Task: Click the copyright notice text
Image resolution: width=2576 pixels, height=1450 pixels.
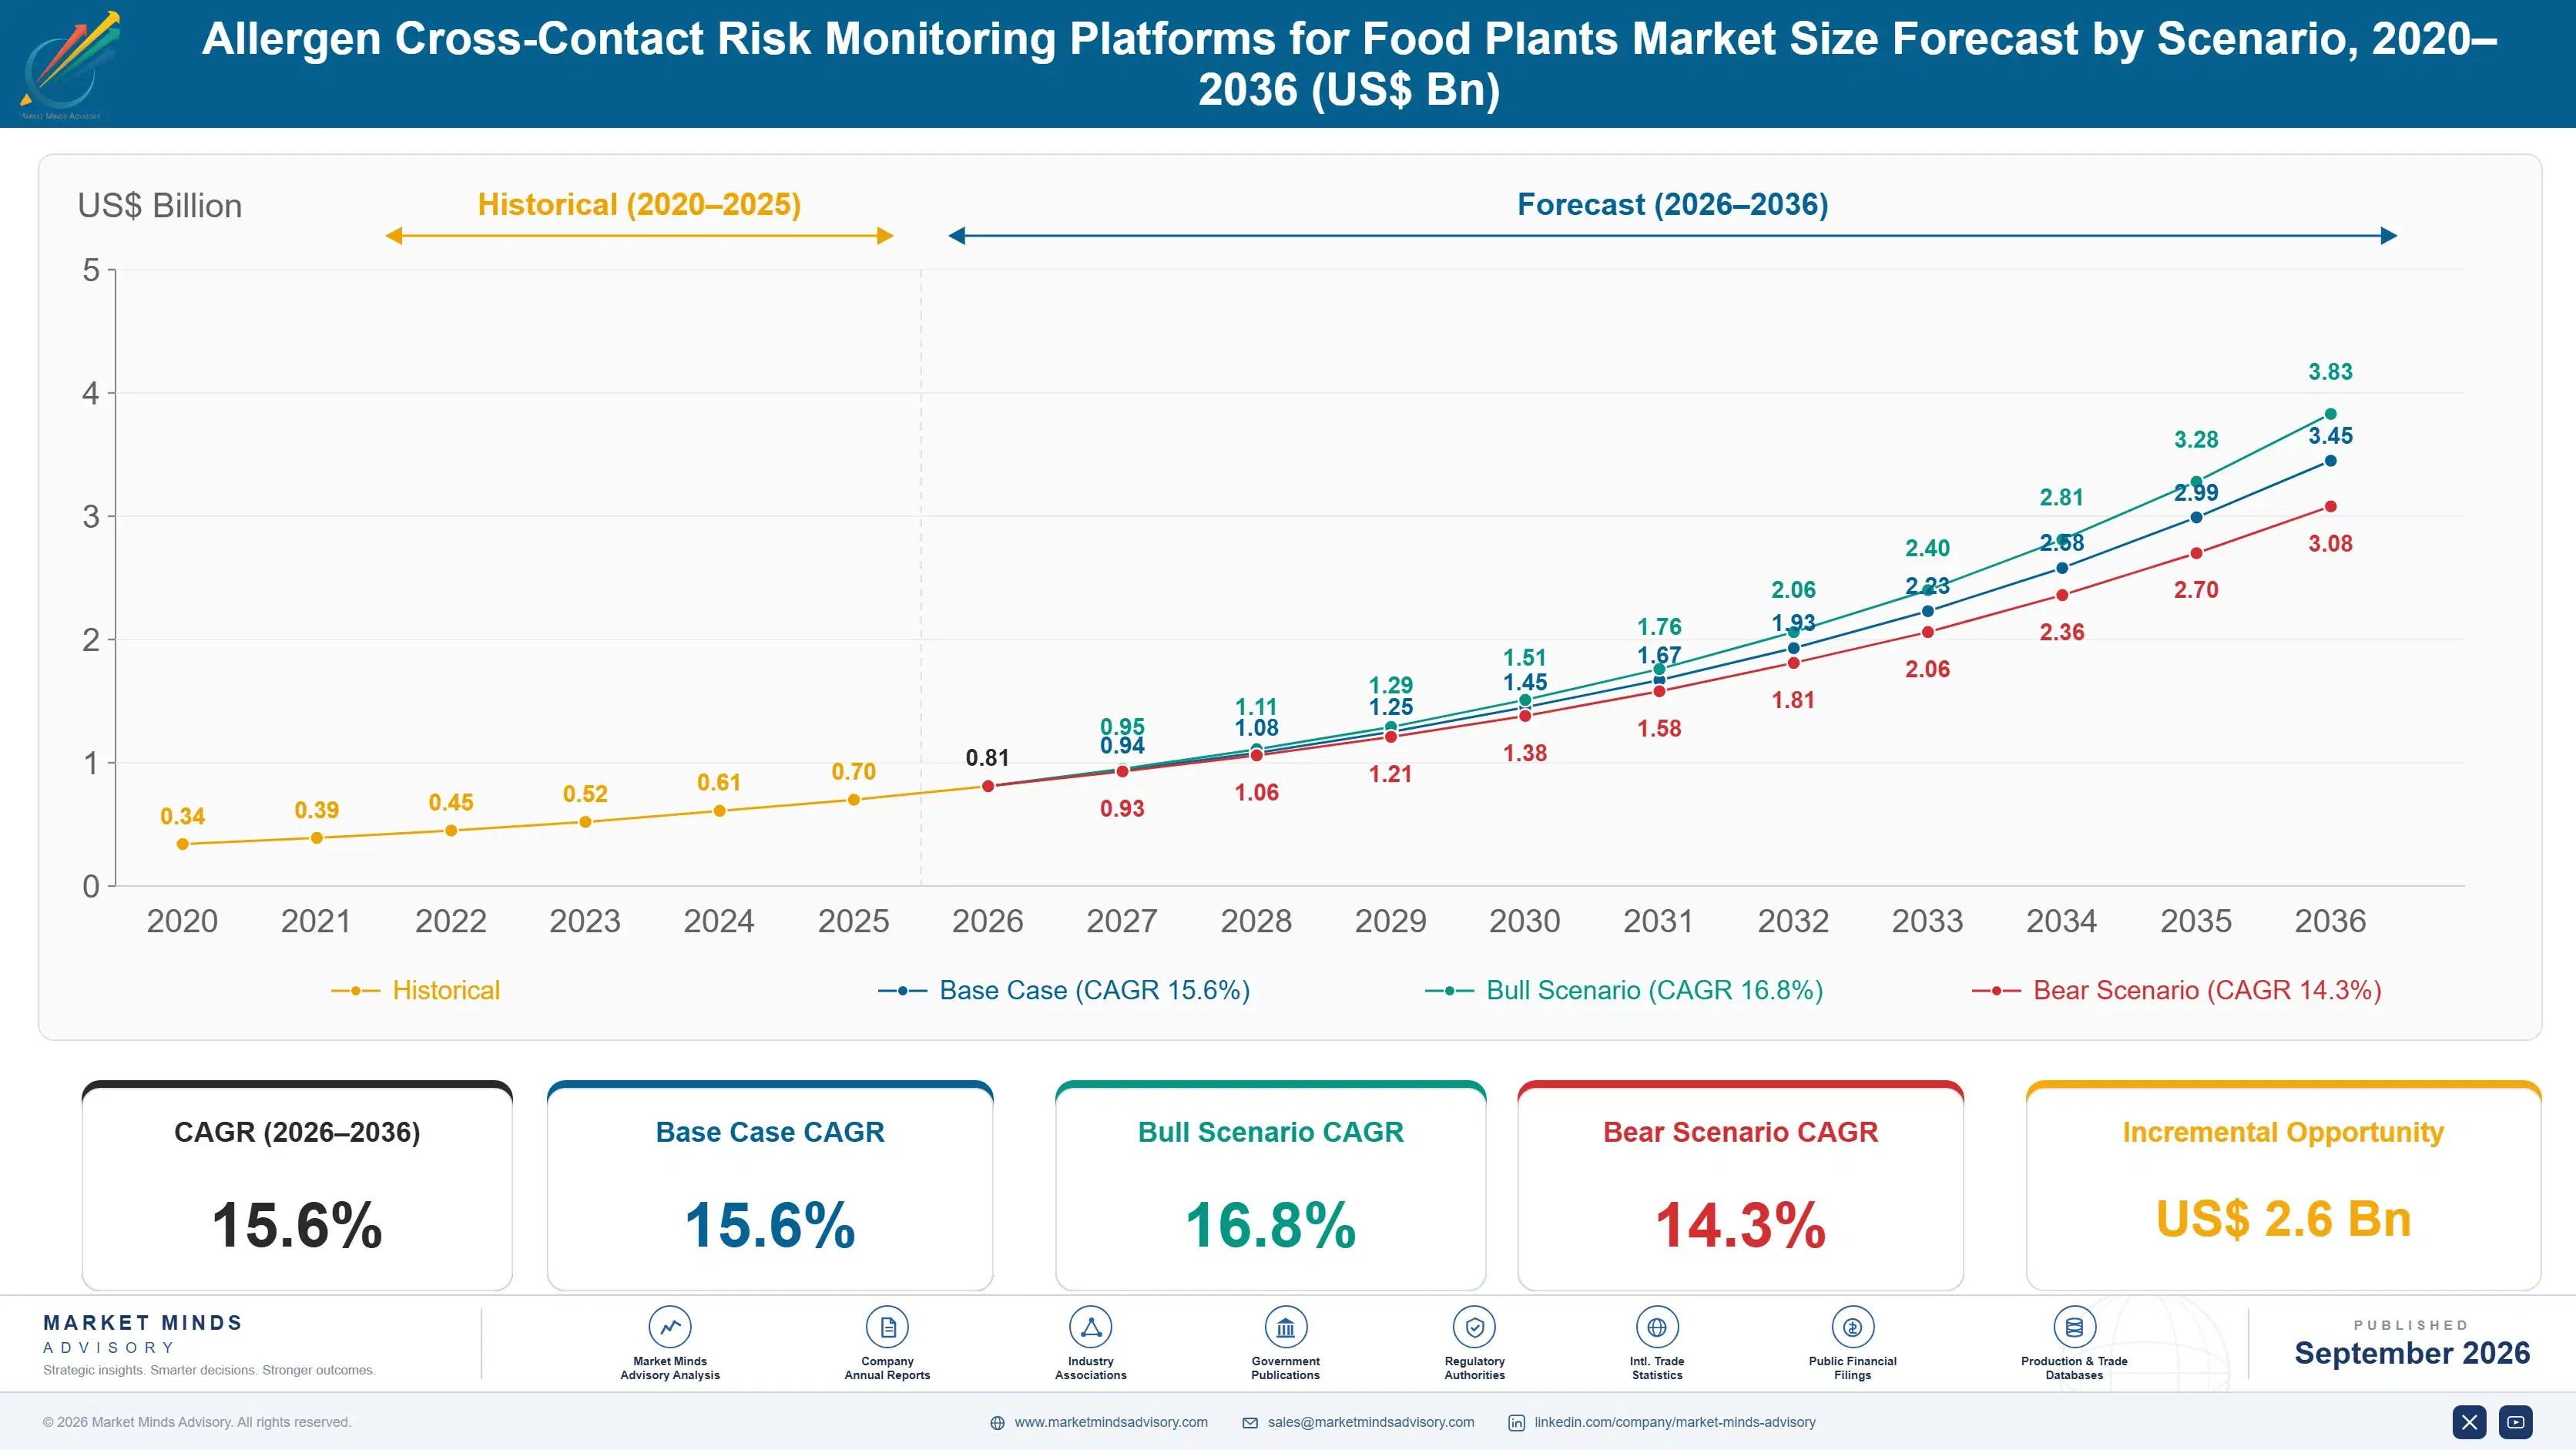Action: coord(197,1422)
